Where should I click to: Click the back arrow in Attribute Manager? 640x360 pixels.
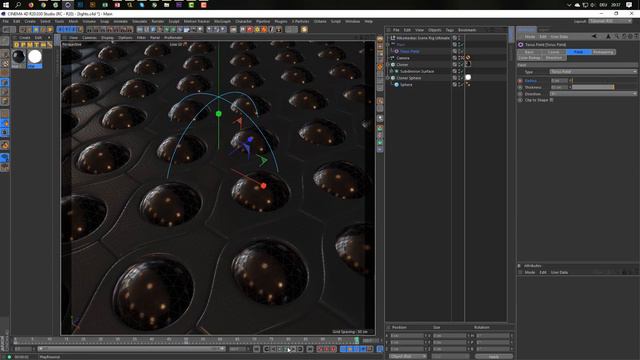click(x=594, y=37)
